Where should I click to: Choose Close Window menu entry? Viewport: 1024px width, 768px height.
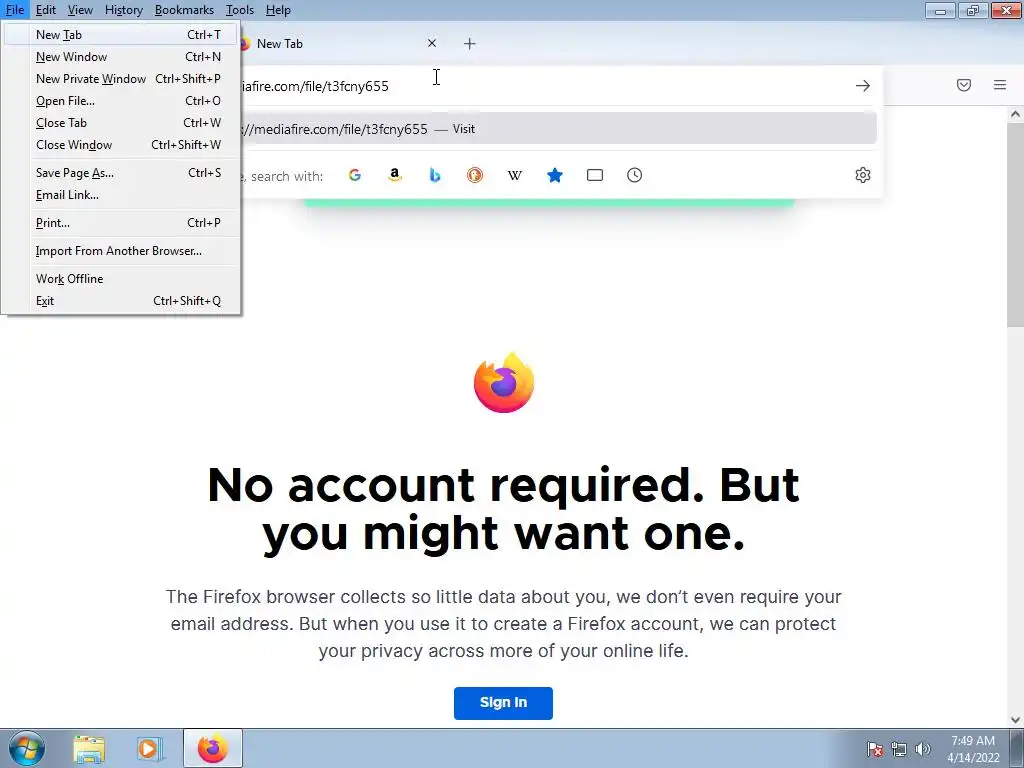tap(121, 145)
